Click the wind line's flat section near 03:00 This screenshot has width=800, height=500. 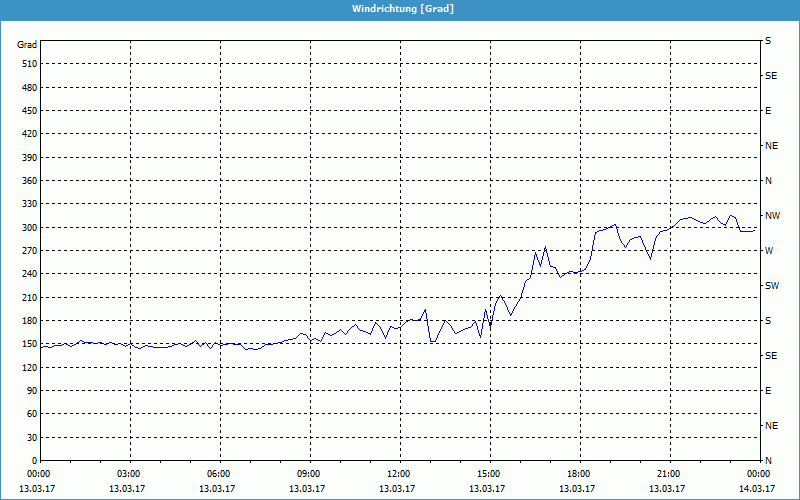[130, 345]
